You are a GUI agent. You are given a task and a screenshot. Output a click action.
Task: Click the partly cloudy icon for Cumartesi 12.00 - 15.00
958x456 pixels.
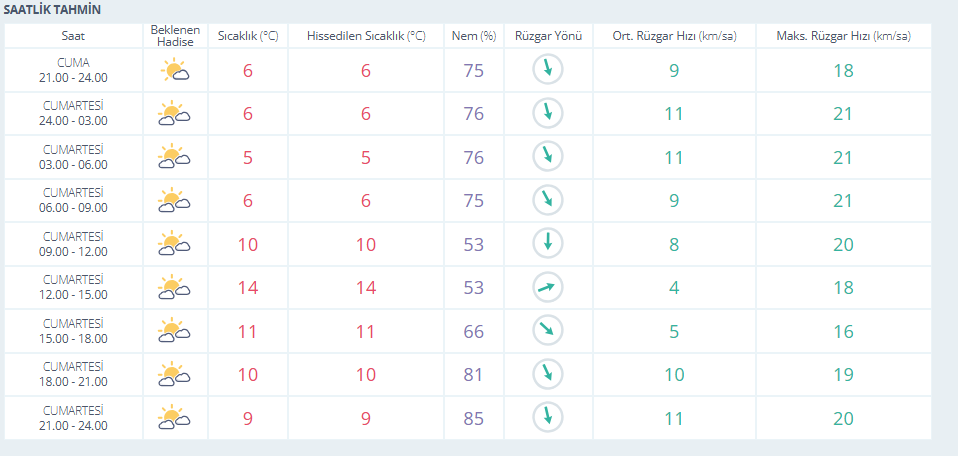tap(174, 287)
